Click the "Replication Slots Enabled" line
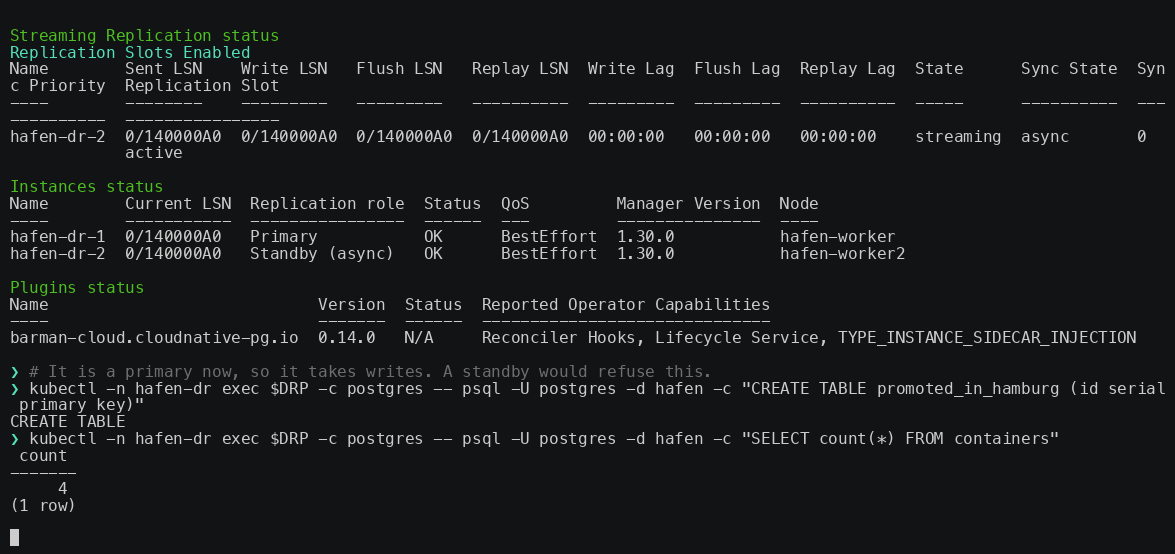The image size is (1175, 554). [130, 52]
